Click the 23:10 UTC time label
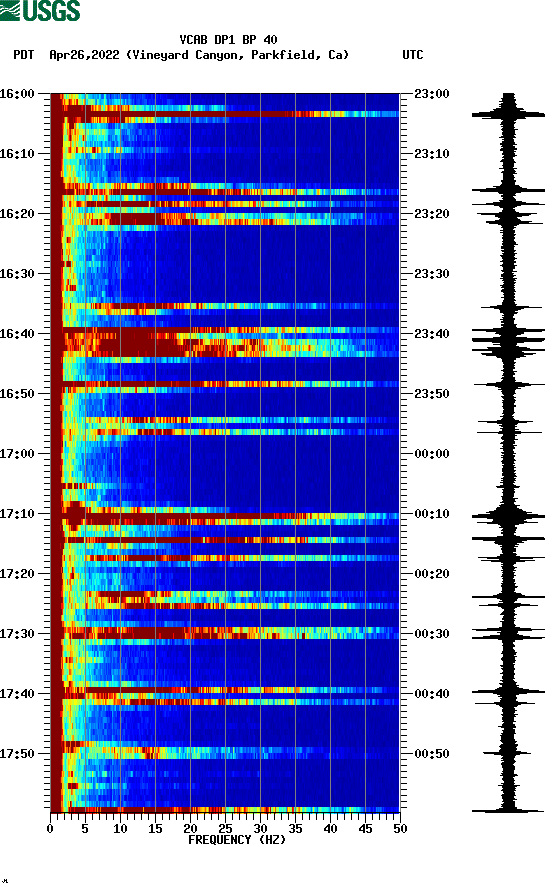 (432, 154)
